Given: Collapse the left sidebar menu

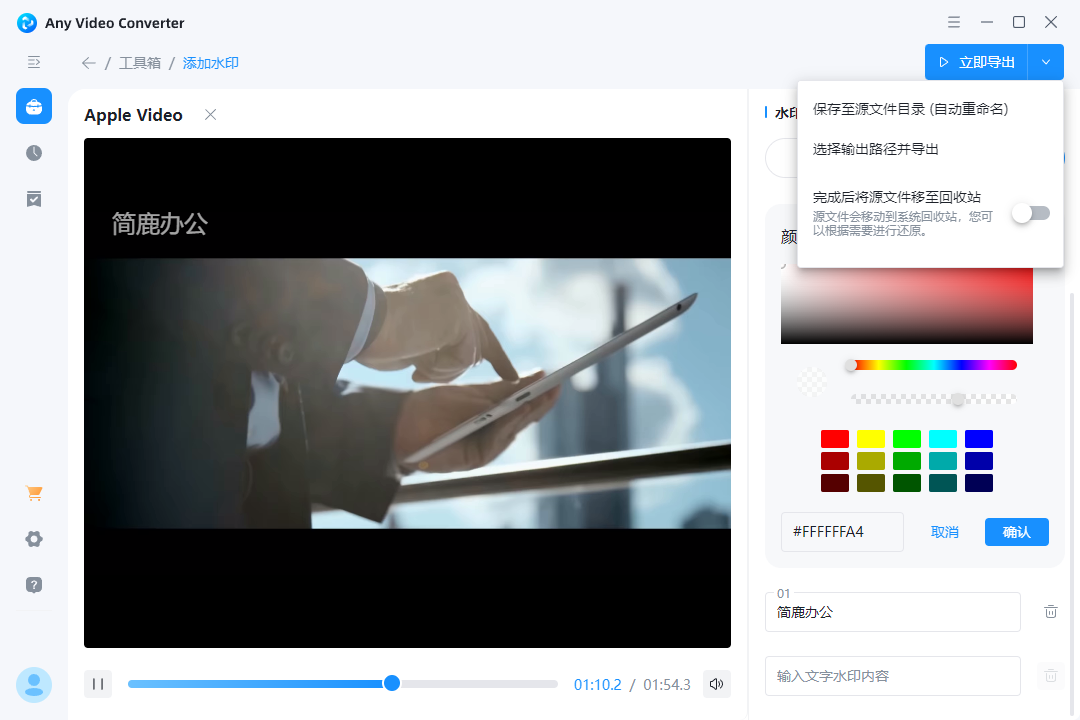Looking at the screenshot, I should tap(34, 62).
